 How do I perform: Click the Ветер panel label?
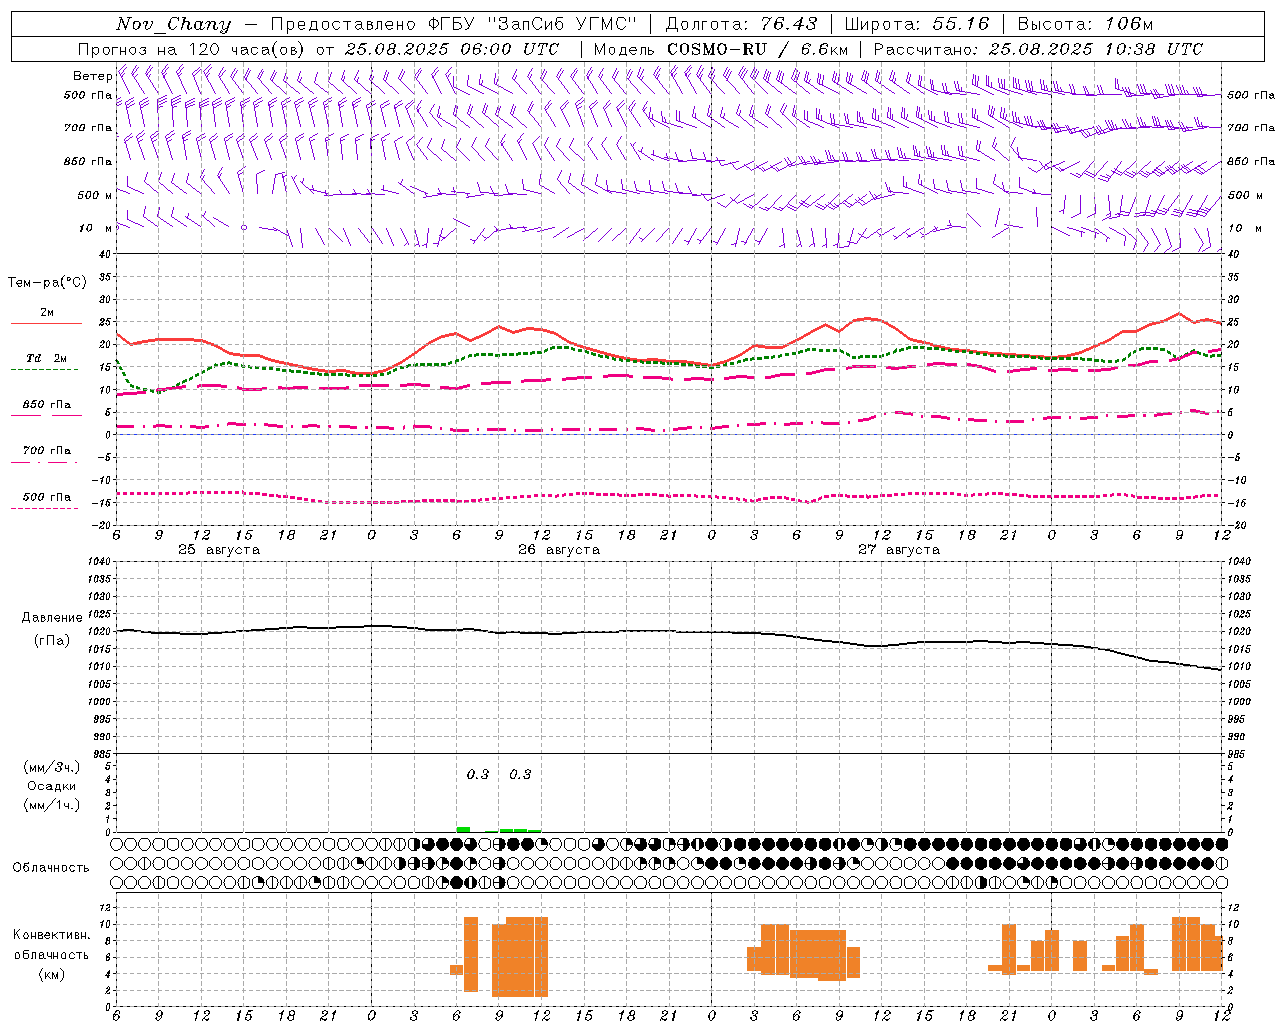[92, 76]
